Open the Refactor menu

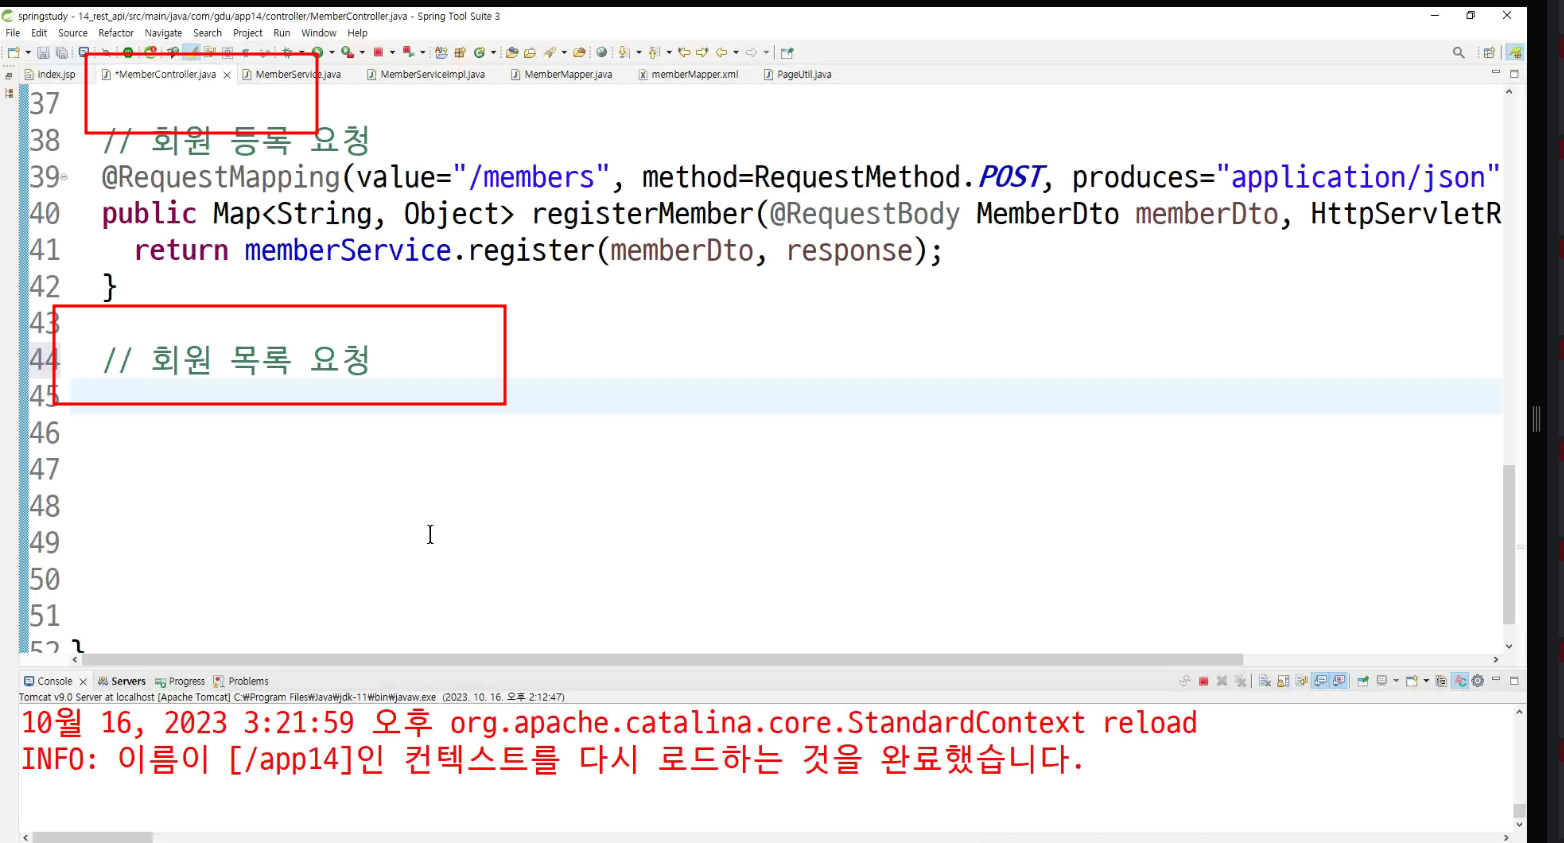(116, 33)
